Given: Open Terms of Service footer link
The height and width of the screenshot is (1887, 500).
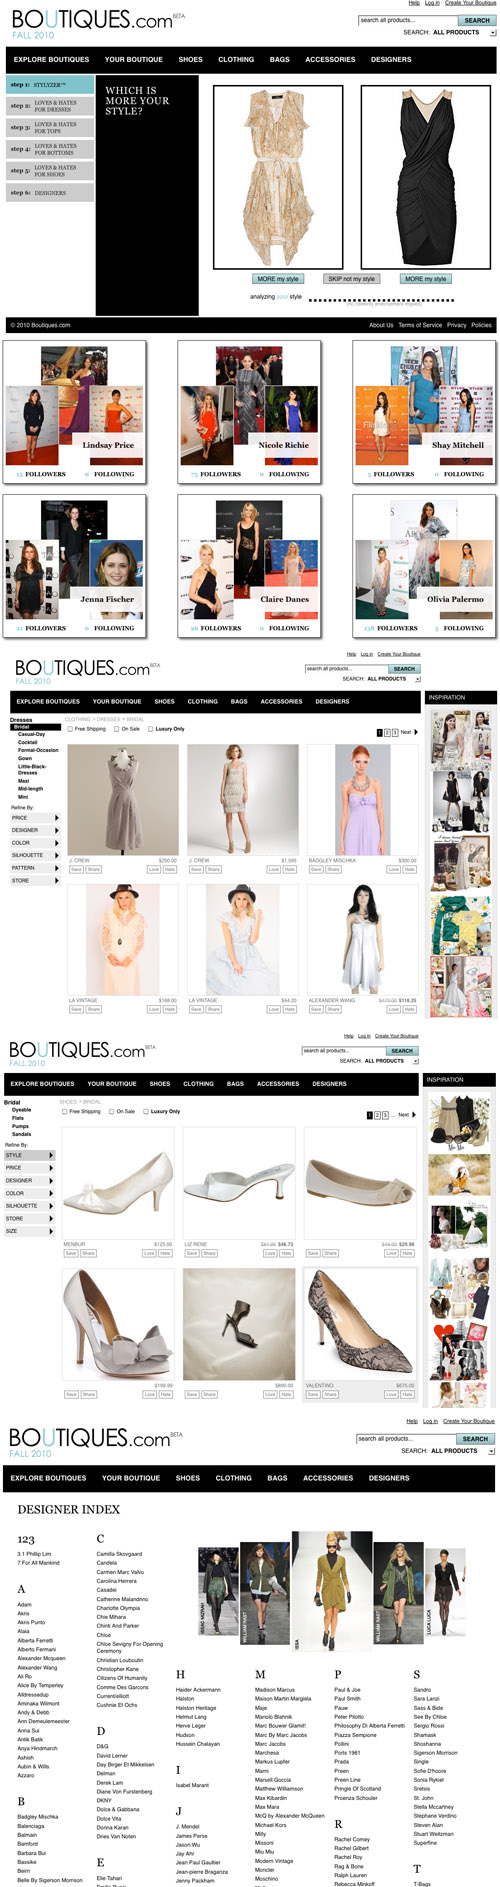Looking at the screenshot, I should (420, 325).
